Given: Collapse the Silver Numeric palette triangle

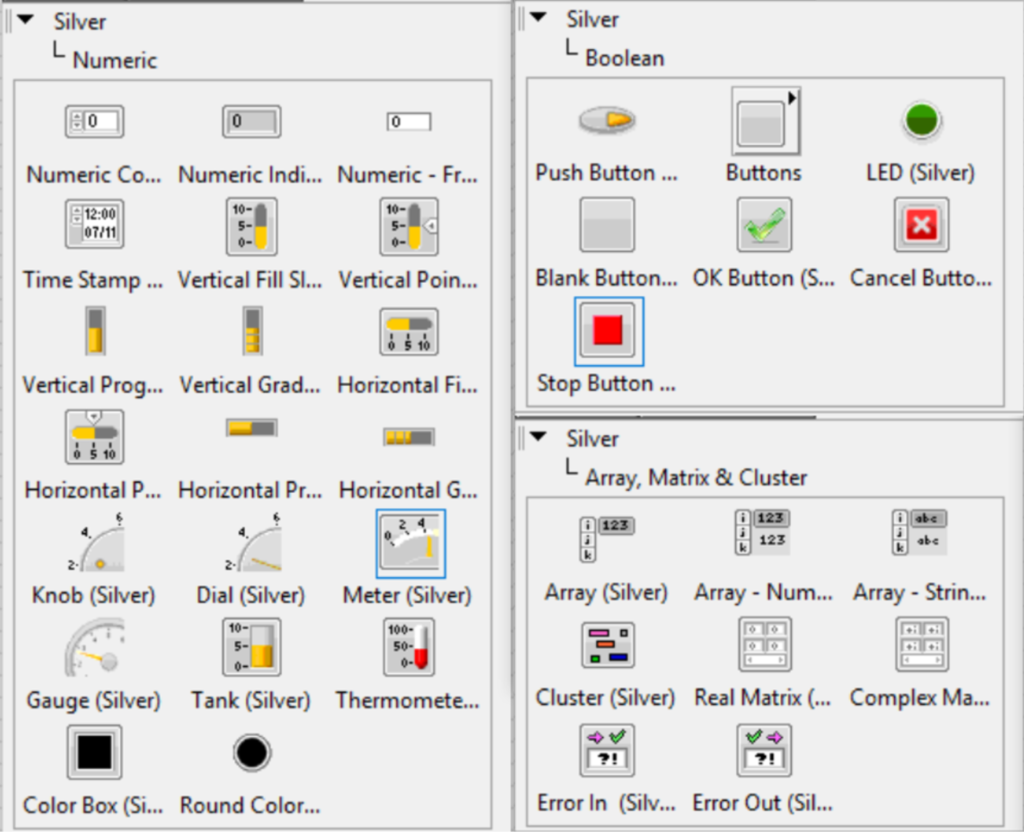Looking at the screenshot, I should pyautogui.click(x=24, y=19).
